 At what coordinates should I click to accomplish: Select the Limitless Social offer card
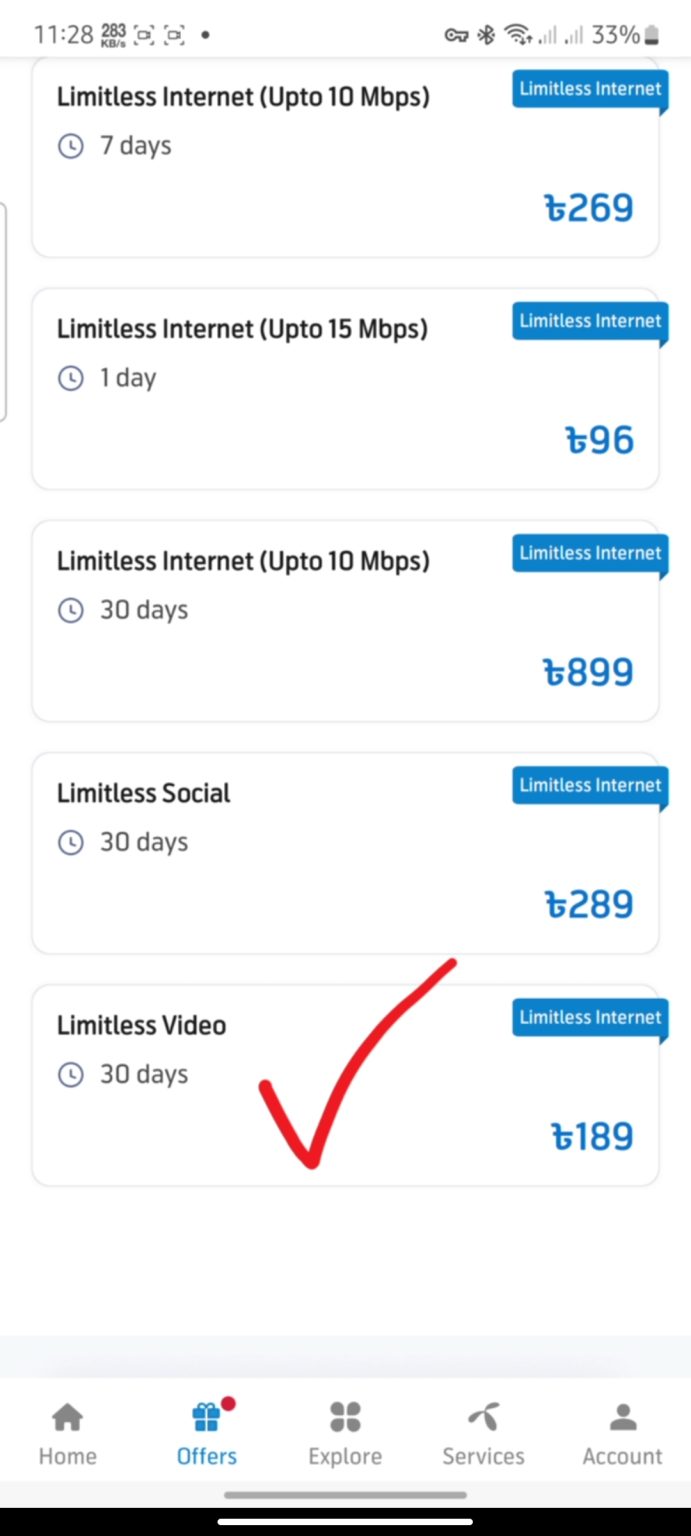345,850
